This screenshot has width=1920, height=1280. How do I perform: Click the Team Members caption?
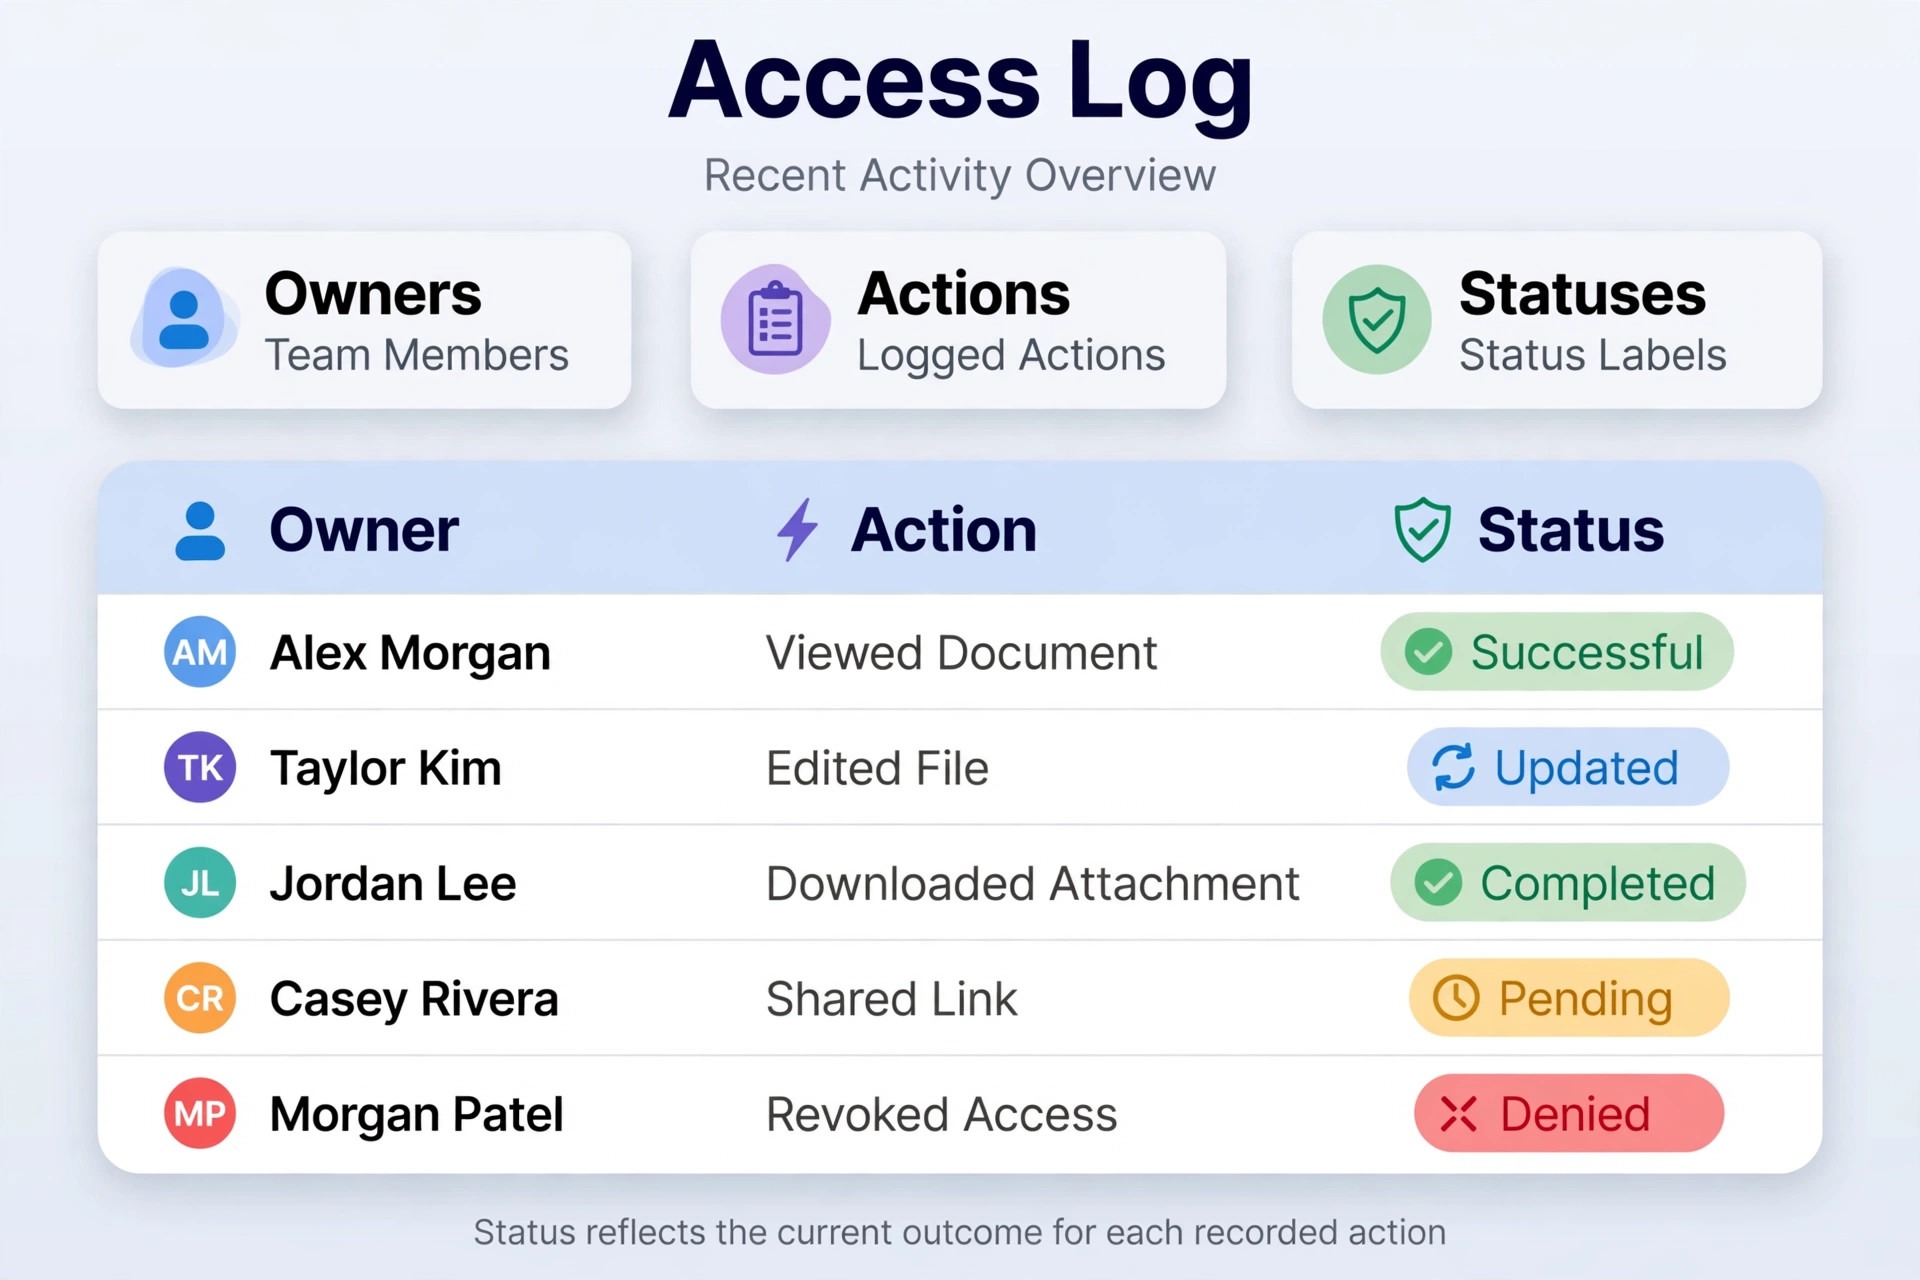pos(417,355)
